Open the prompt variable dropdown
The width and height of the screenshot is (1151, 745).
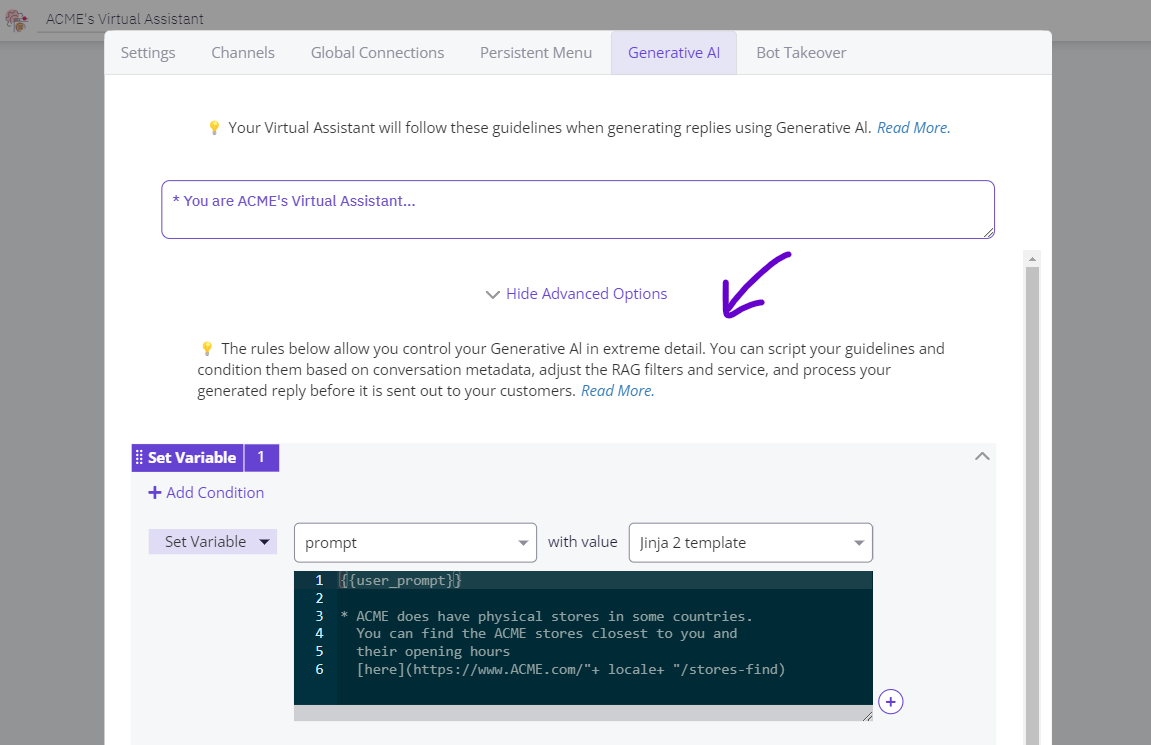[415, 543]
